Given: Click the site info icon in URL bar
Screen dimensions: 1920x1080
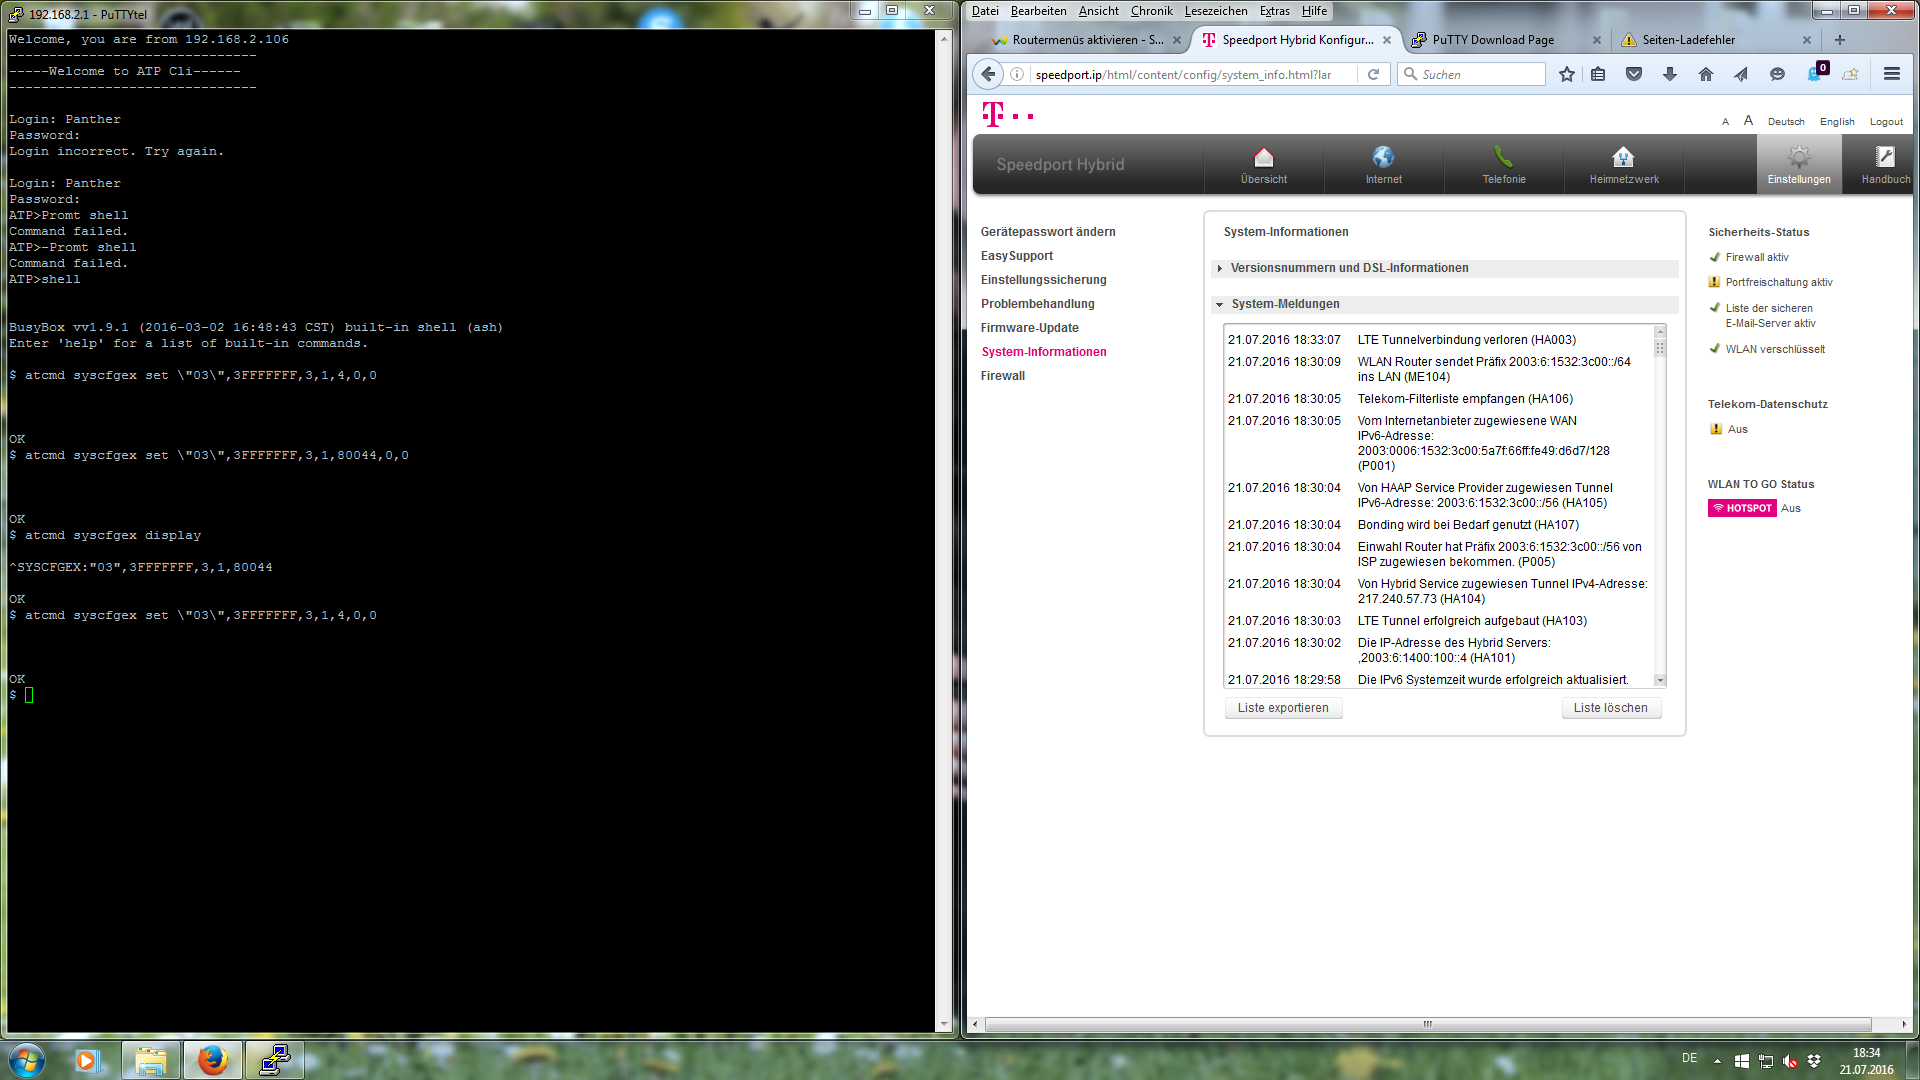Looking at the screenshot, I should tap(1017, 74).
